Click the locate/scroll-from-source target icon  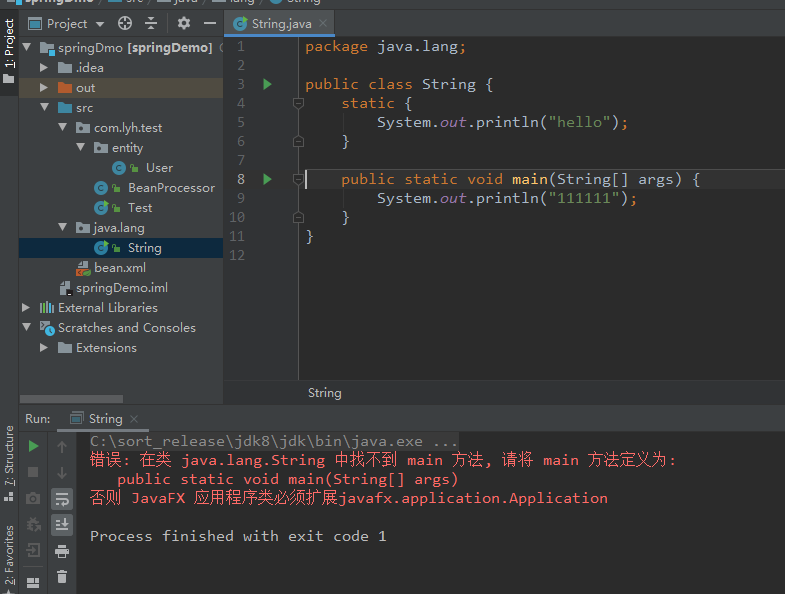tap(125, 24)
